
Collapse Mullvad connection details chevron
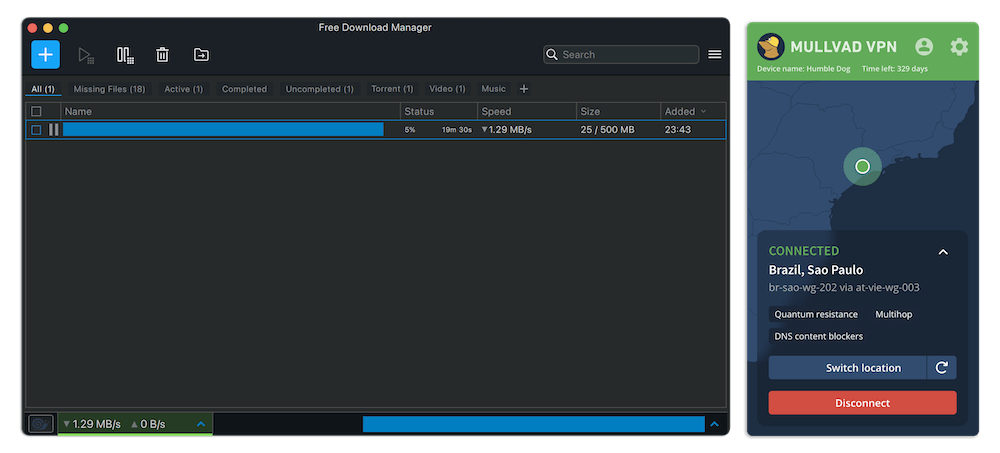[943, 252]
